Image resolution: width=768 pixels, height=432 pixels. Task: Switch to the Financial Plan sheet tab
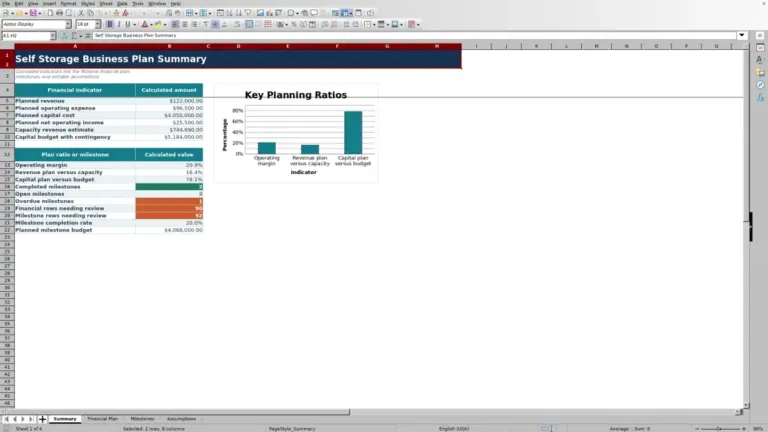(102, 419)
